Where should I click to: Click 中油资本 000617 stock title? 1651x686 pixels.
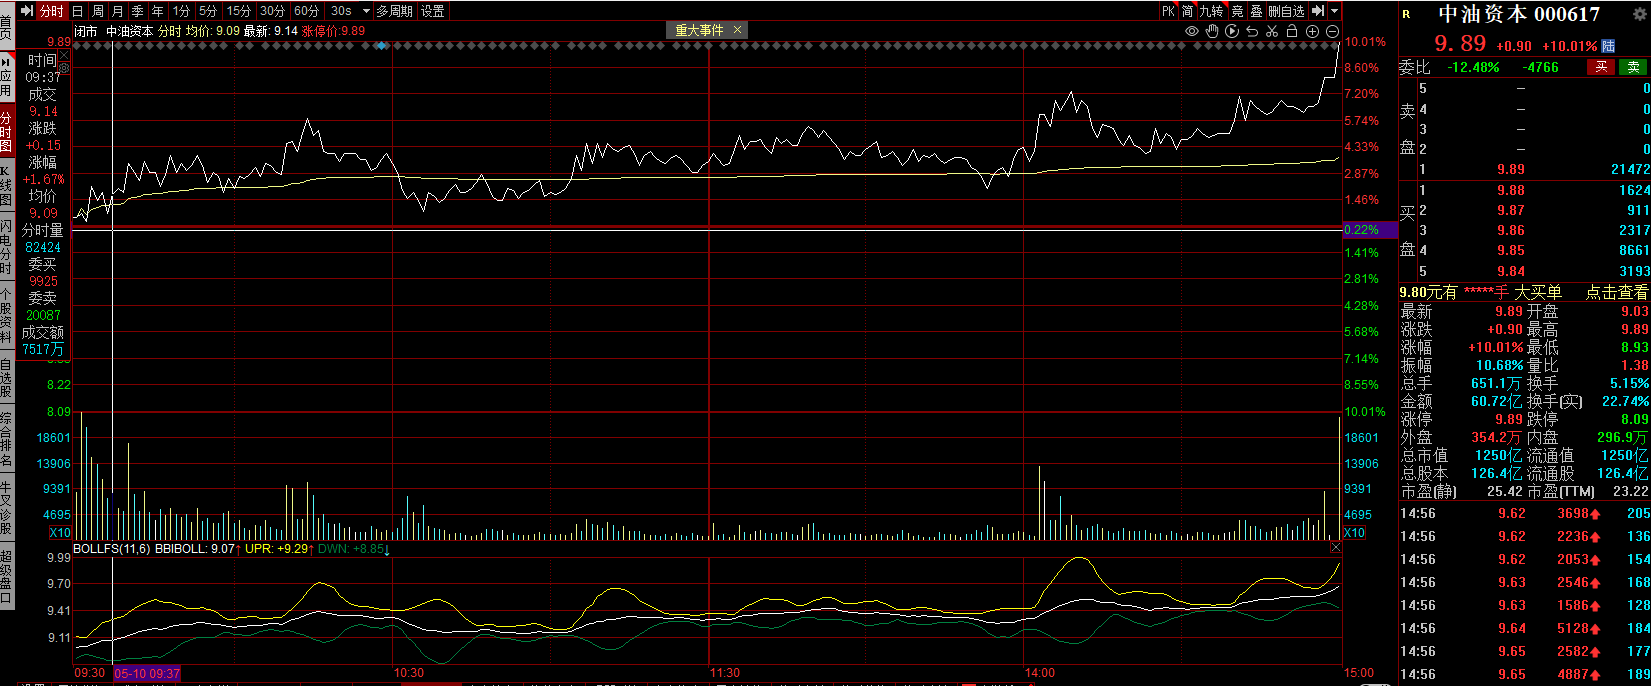(1519, 14)
